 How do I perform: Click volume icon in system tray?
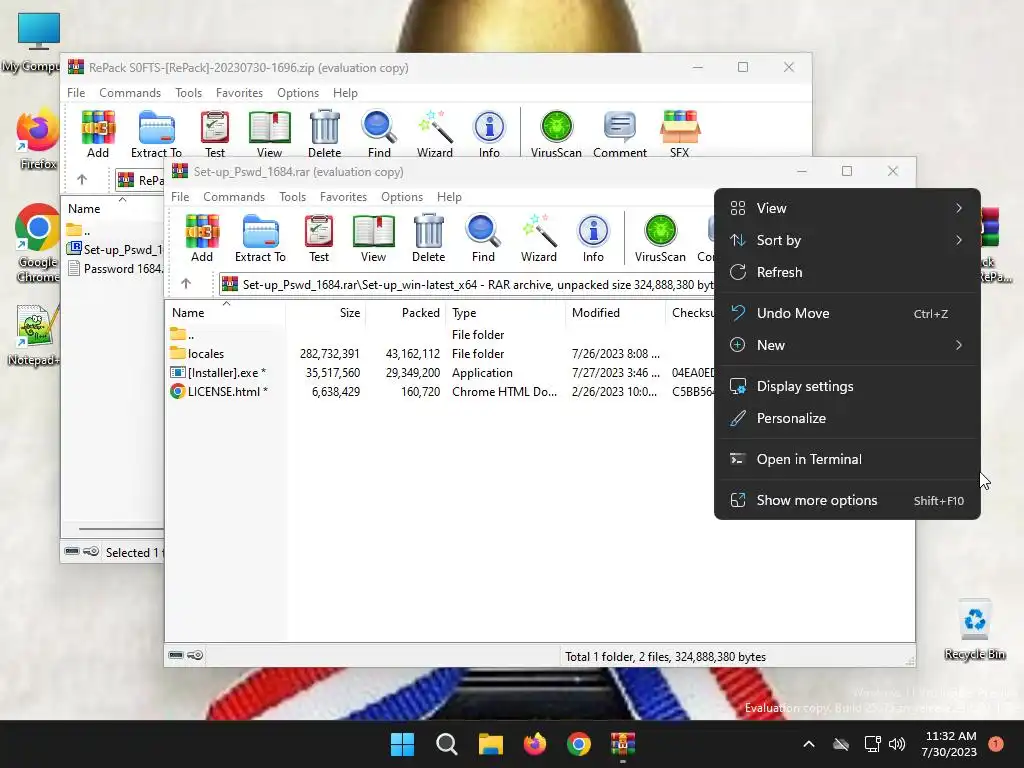(897, 744)
